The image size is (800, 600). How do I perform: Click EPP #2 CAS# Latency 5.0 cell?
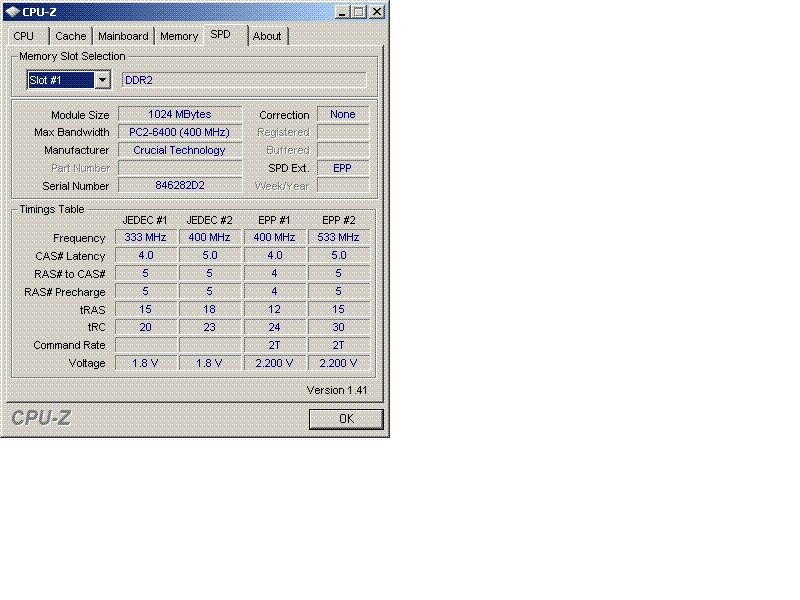(x=339, y=256)
